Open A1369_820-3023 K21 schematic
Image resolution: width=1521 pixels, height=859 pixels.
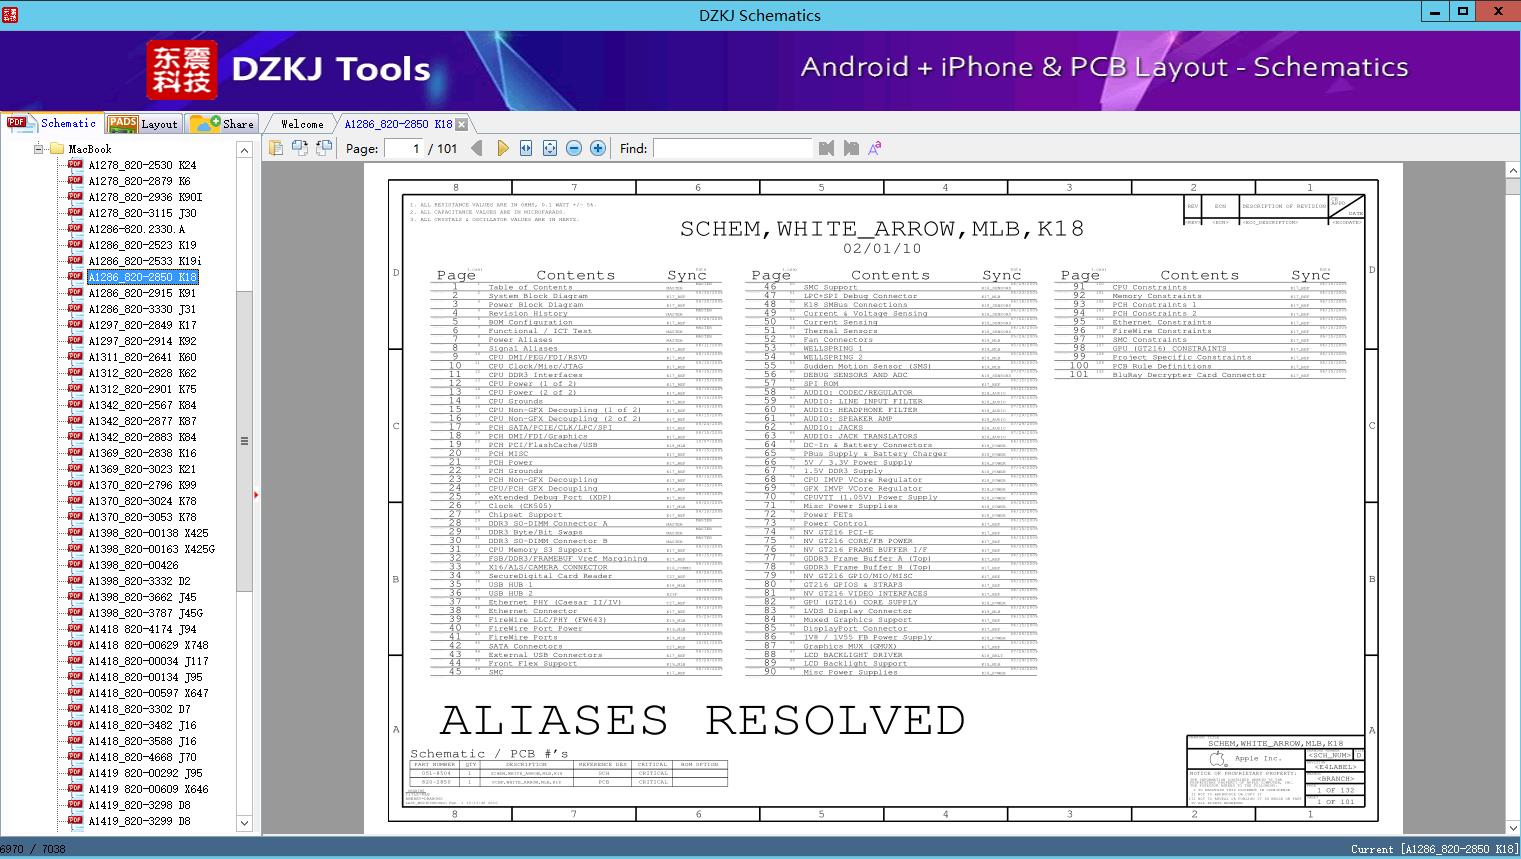142,469
